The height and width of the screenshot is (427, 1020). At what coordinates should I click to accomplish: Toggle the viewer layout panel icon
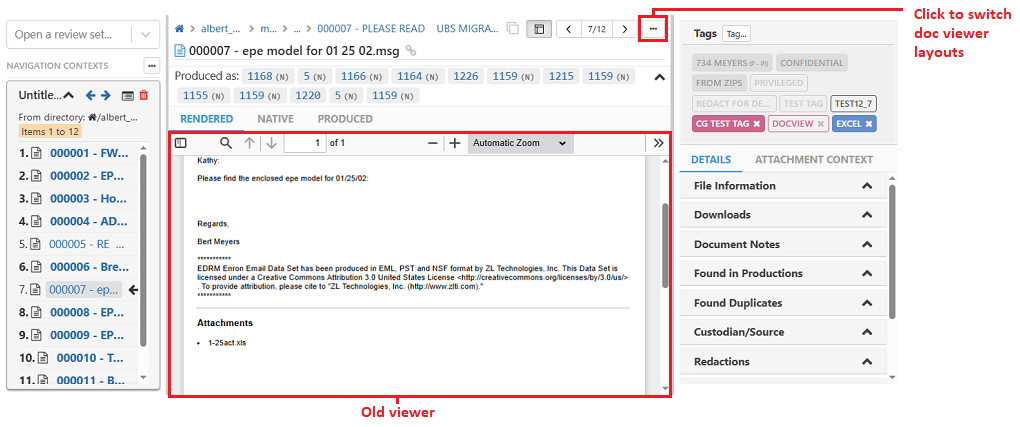539,29
